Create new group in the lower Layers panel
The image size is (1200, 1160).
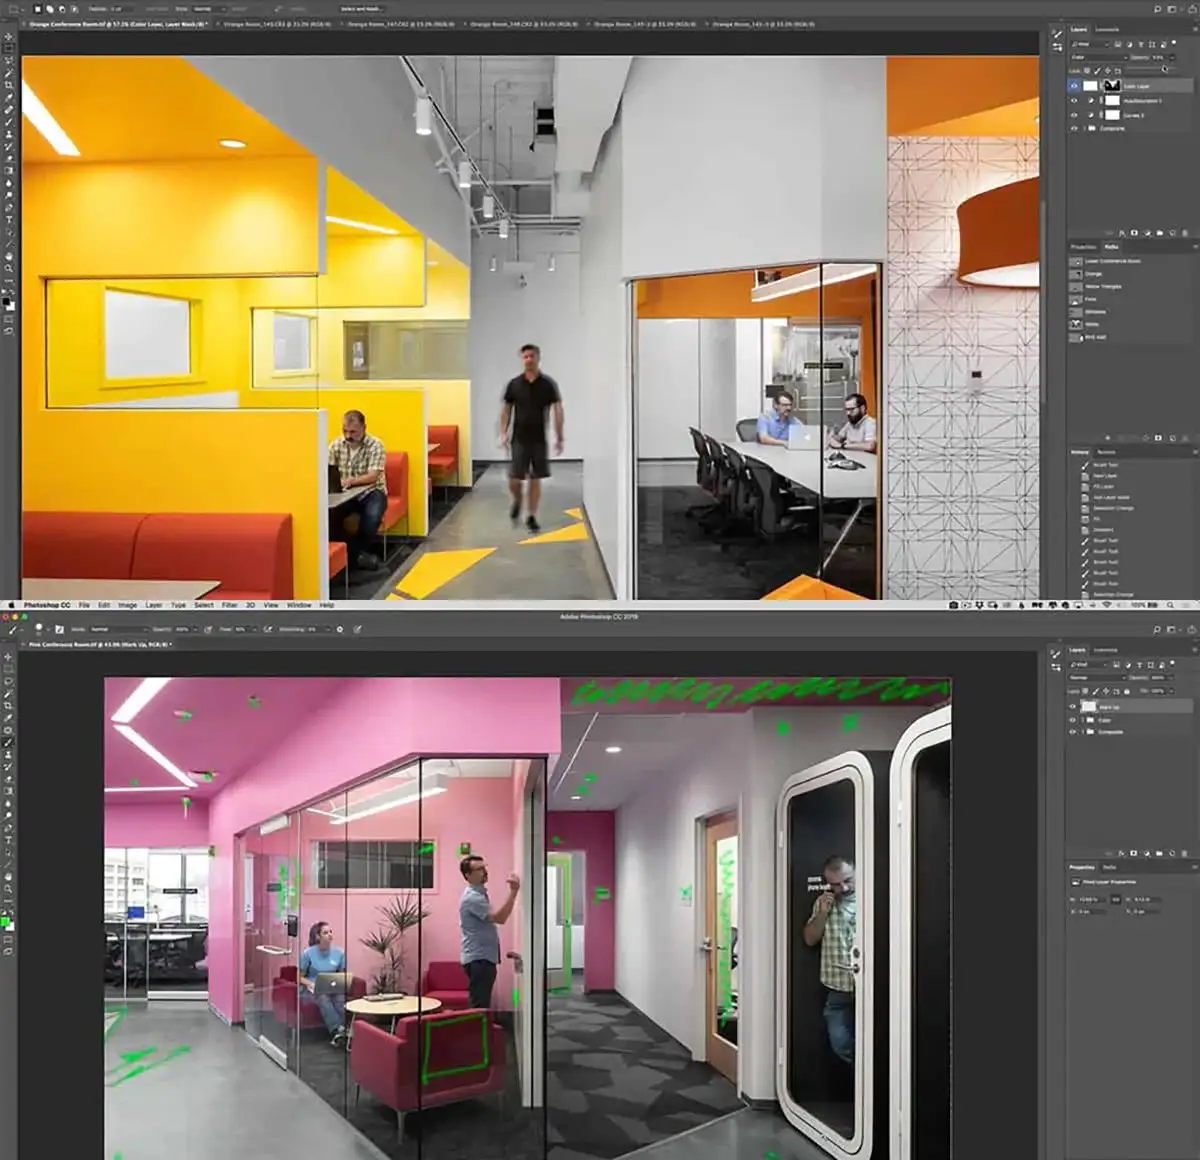pyautogui.click(x=1159, y=853)
